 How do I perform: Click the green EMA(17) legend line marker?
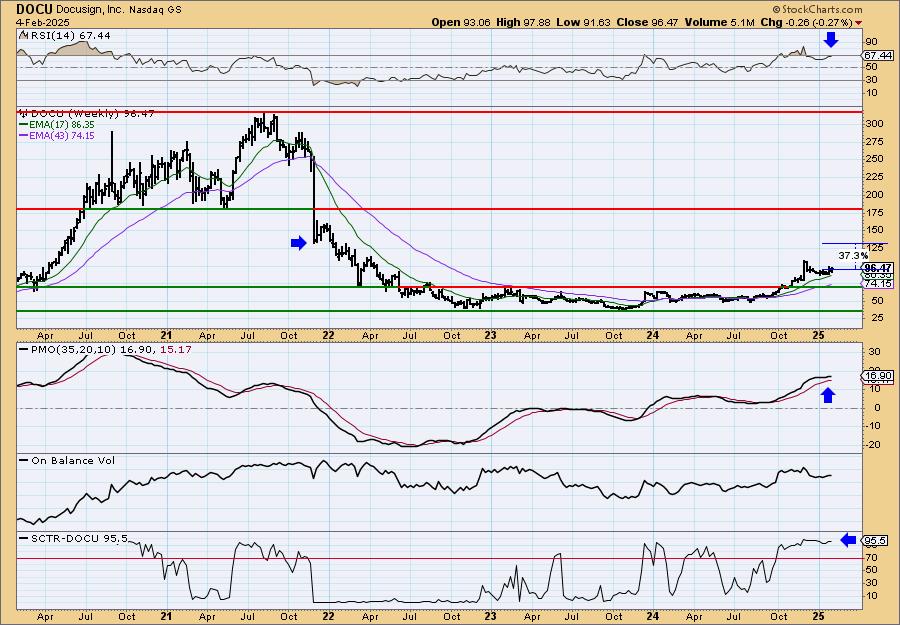pyautogui.click(x=24, y=125)
